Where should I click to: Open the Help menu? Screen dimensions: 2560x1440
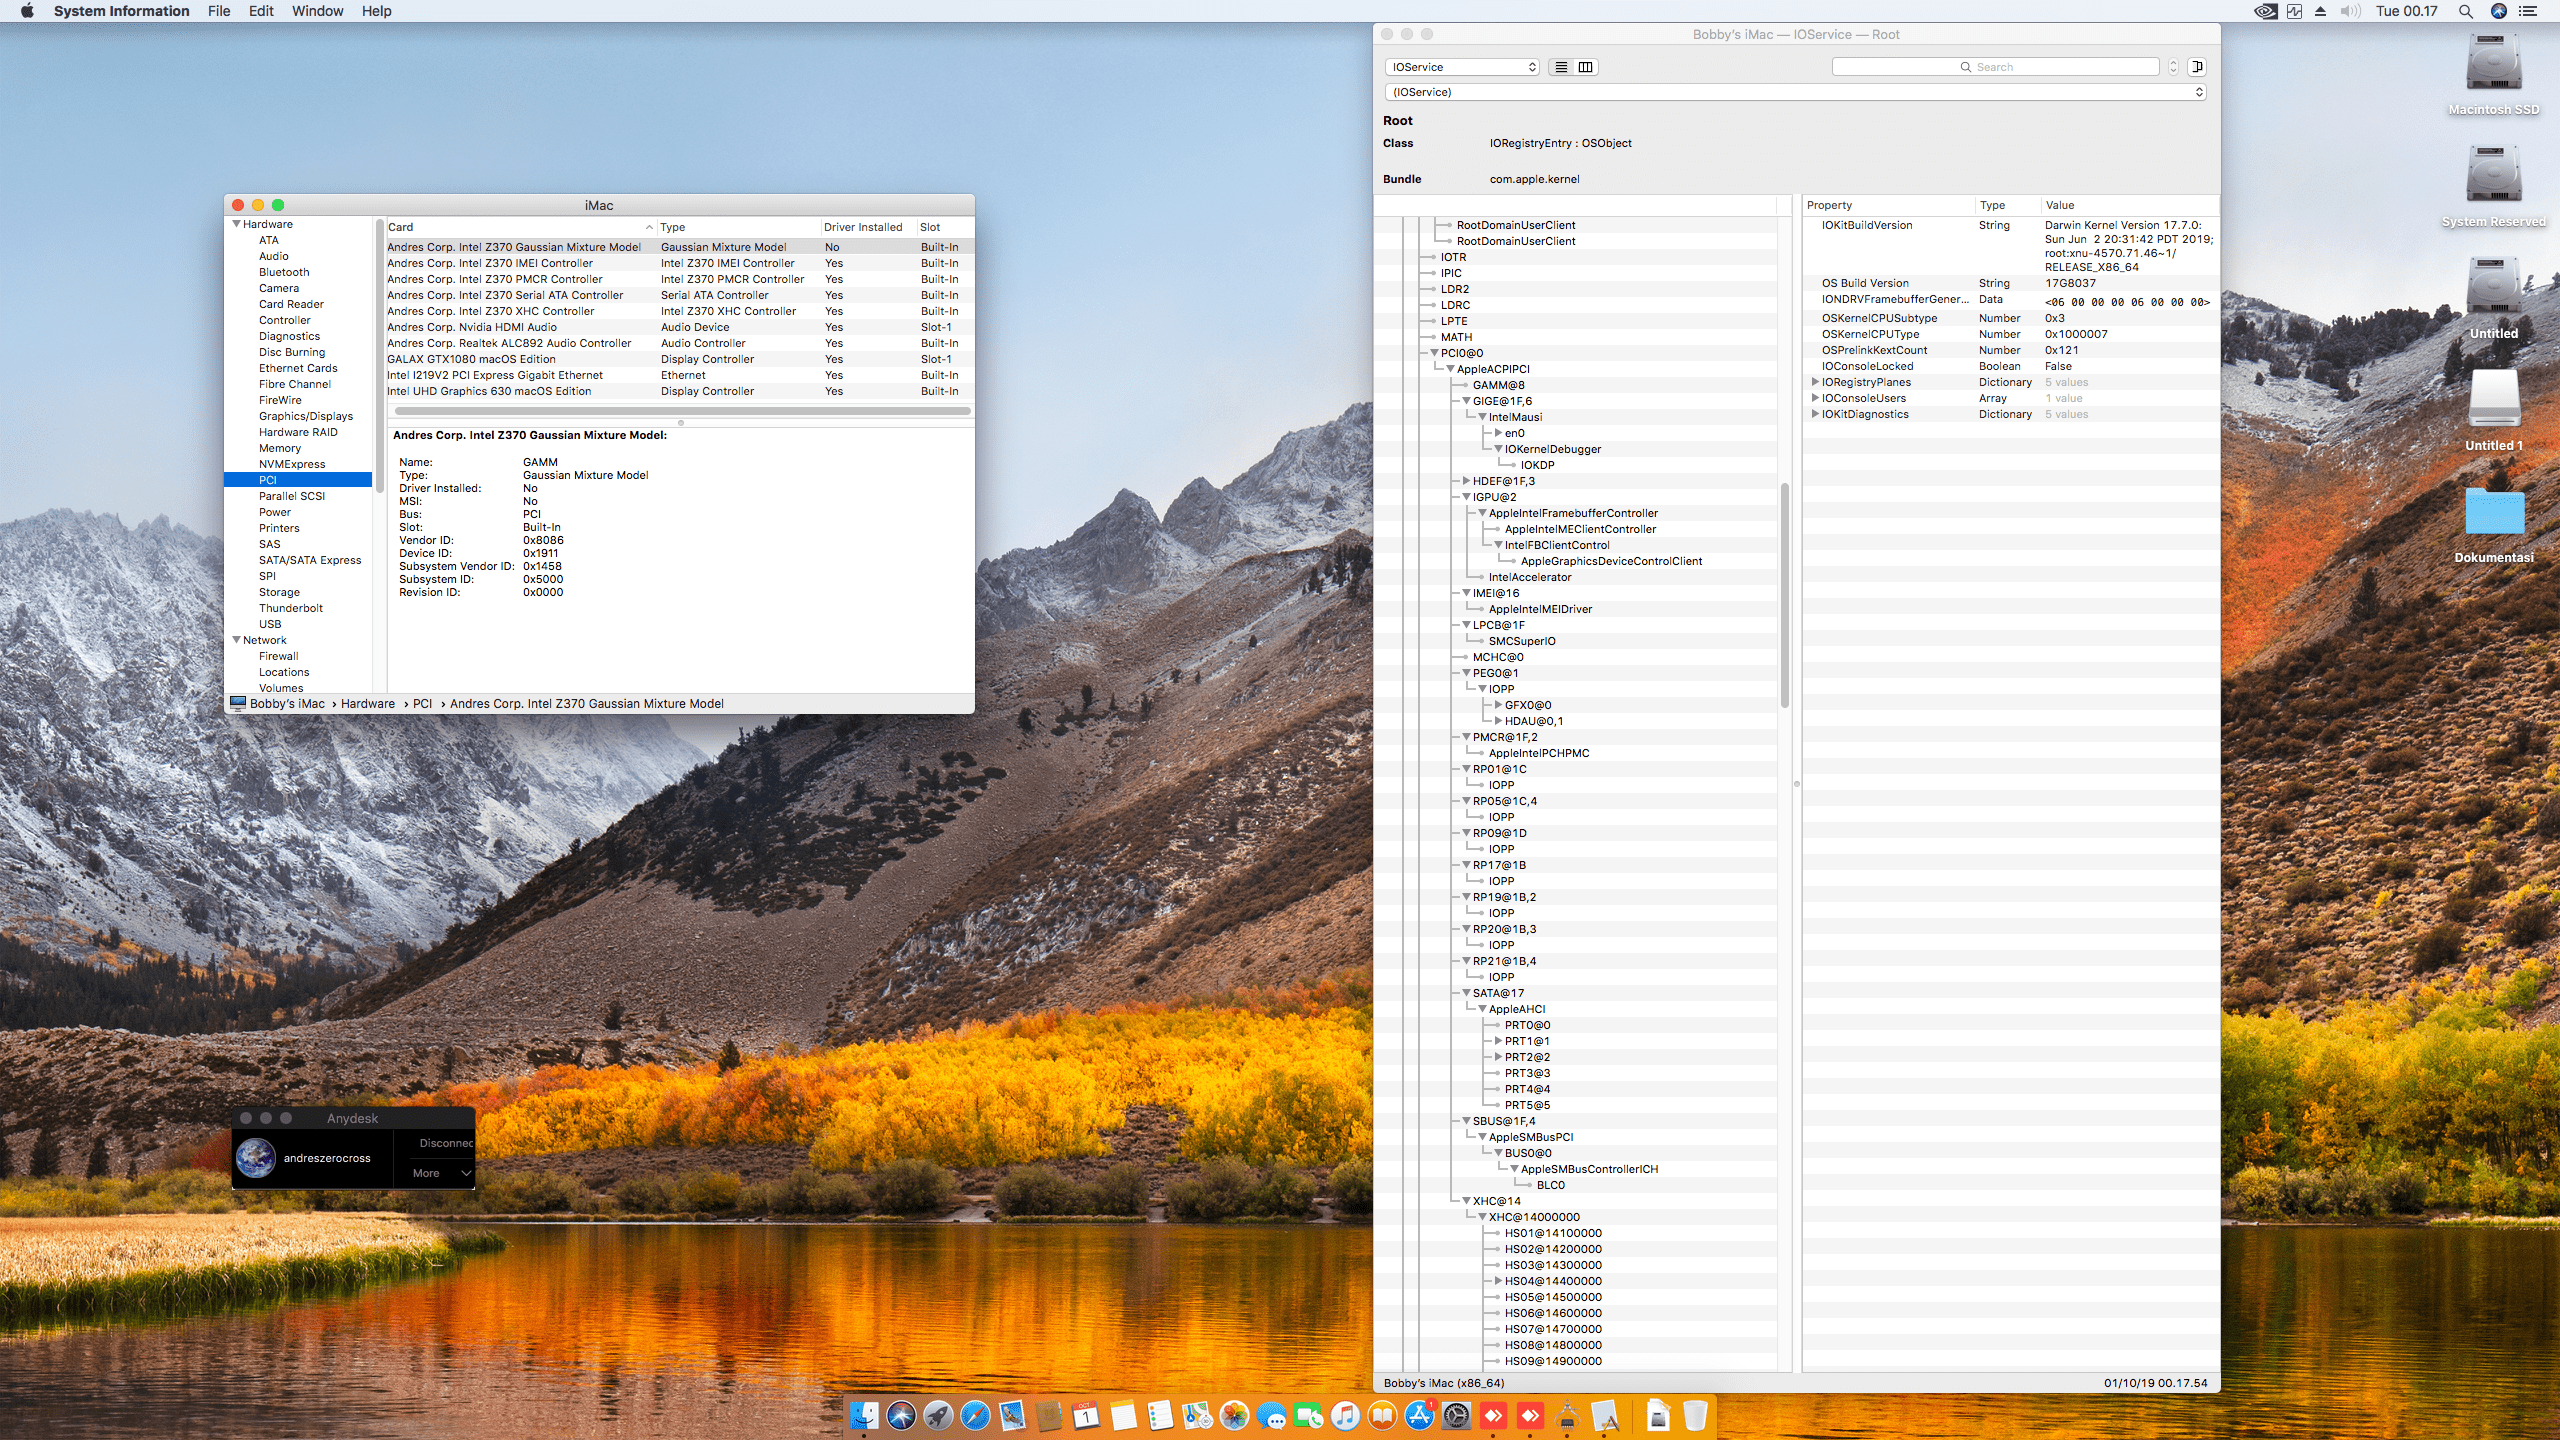pyautogui.click(x=377, y=11)
